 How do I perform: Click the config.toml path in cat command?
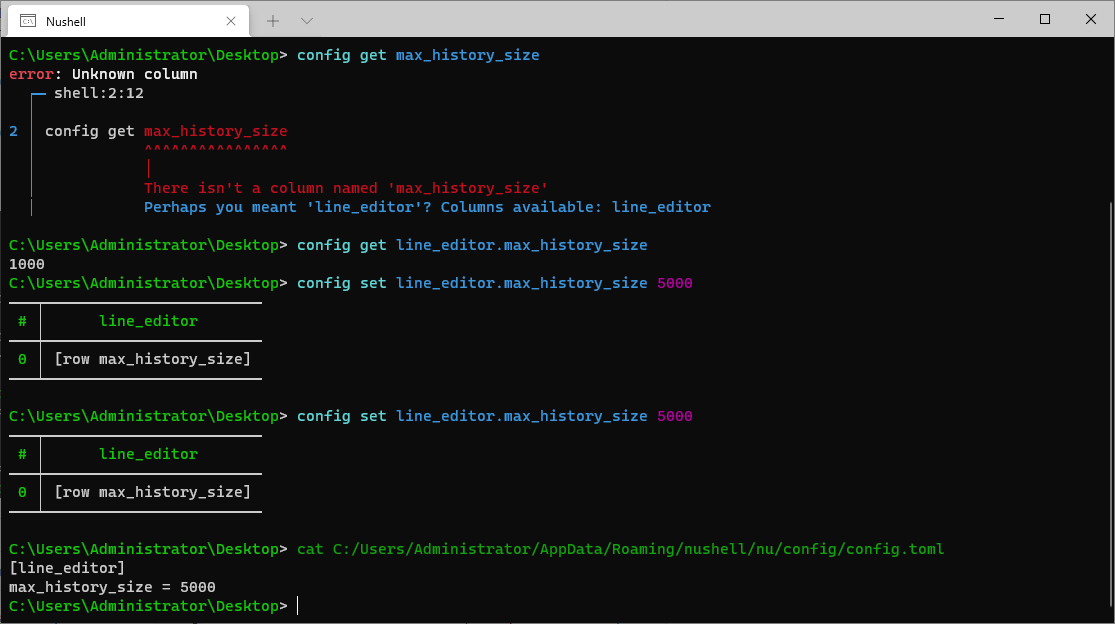(x=639, y=549)
